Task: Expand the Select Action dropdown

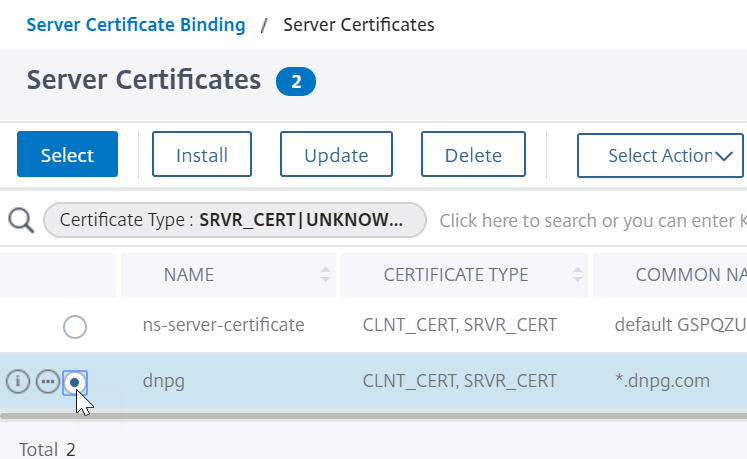Action: [x=660, y=155]
